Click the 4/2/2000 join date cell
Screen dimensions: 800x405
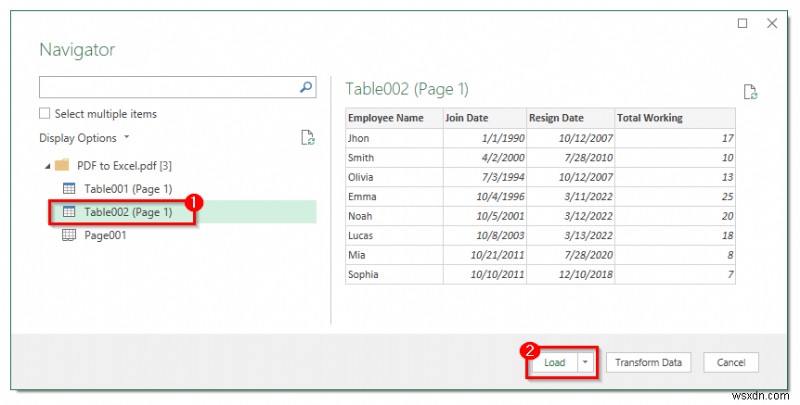pos(484,158)
